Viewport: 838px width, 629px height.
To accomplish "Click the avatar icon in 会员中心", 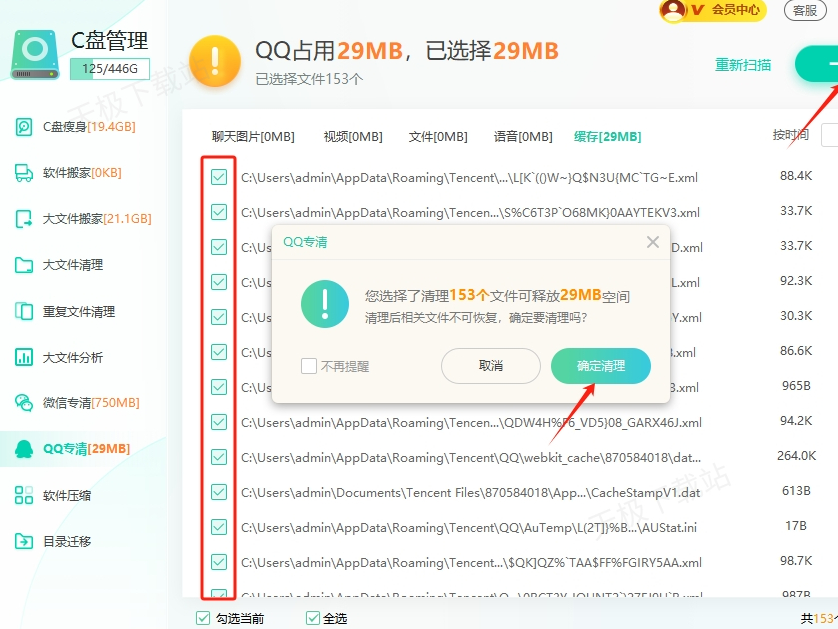I will point(673,10).
